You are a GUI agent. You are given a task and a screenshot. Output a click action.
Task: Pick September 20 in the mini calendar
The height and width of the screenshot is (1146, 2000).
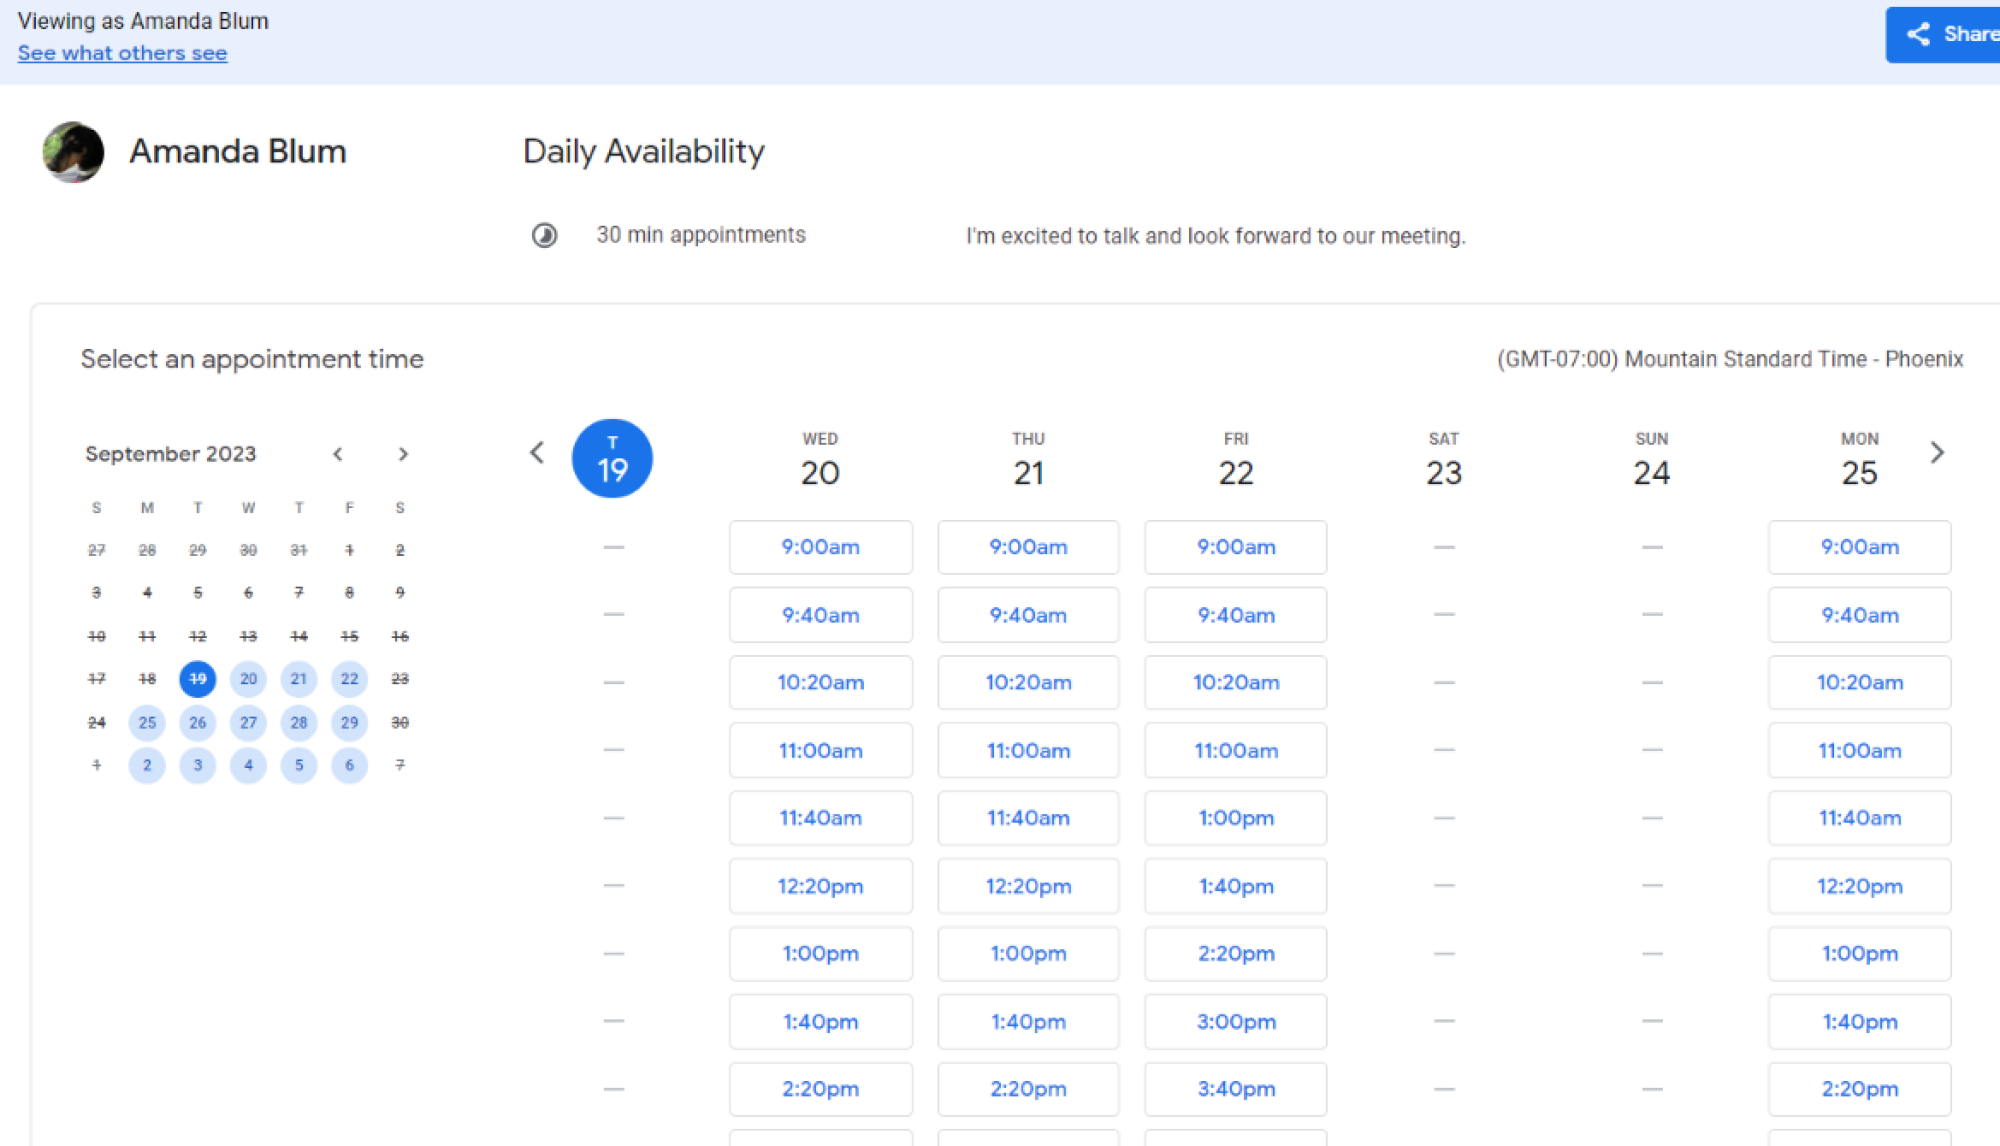click(248, 679)
